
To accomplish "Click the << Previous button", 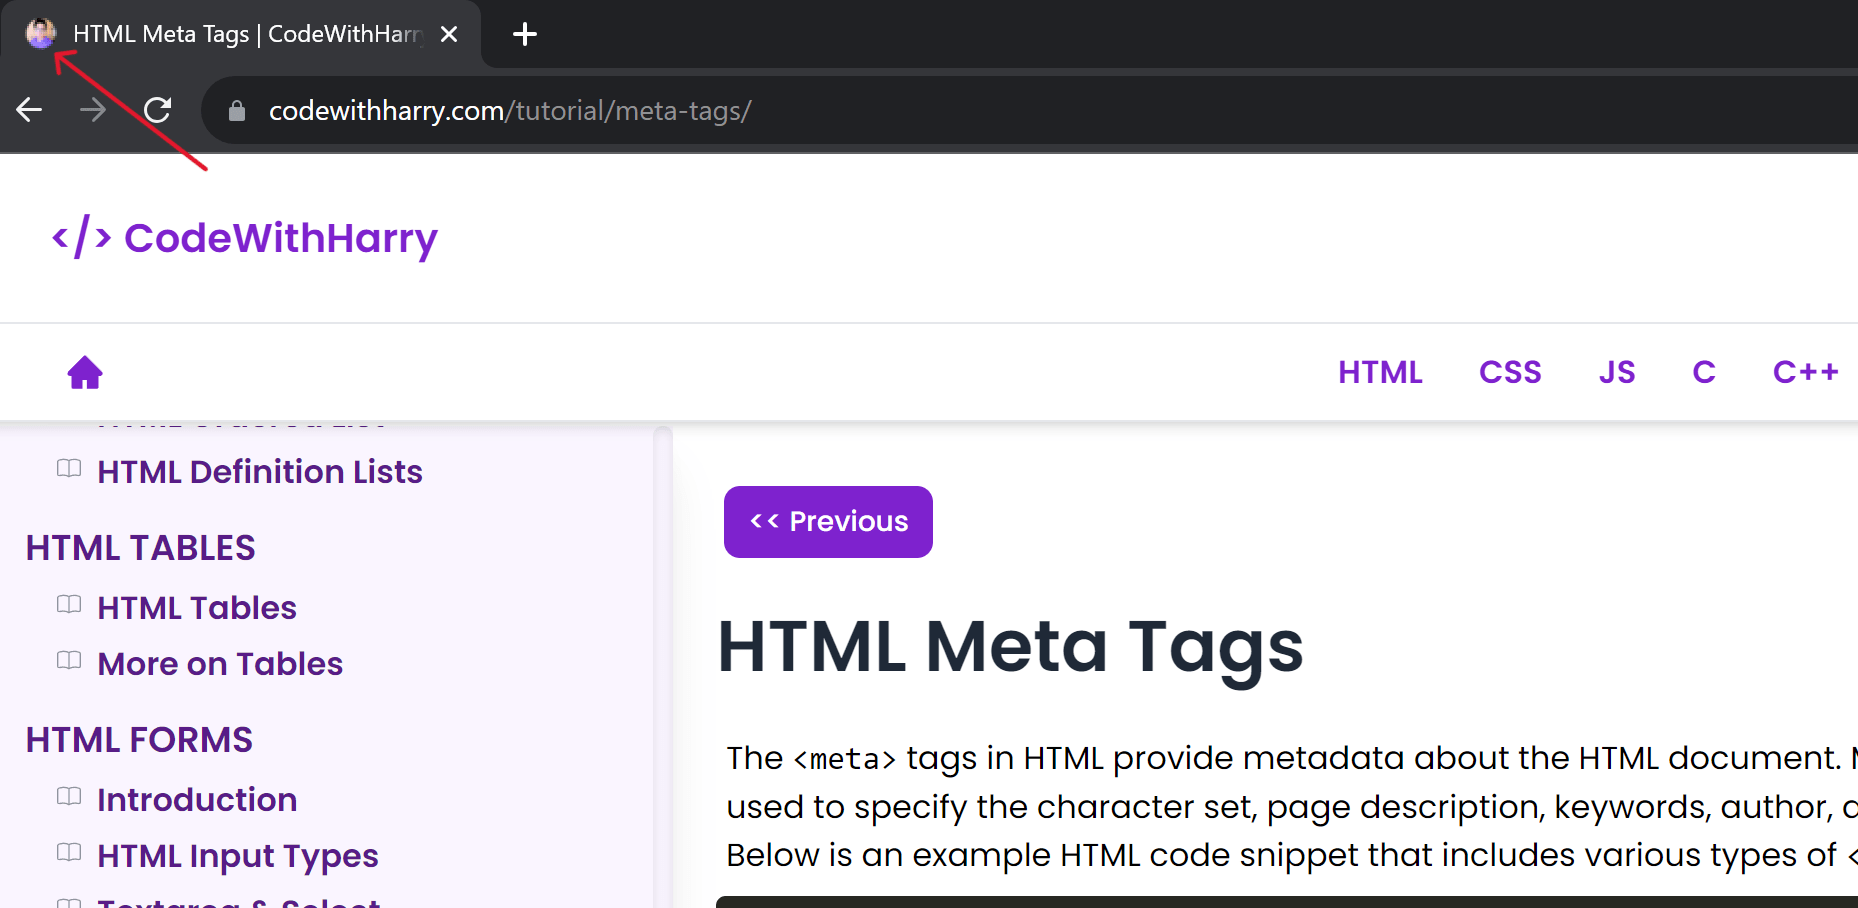I will (x=828, y=522).
